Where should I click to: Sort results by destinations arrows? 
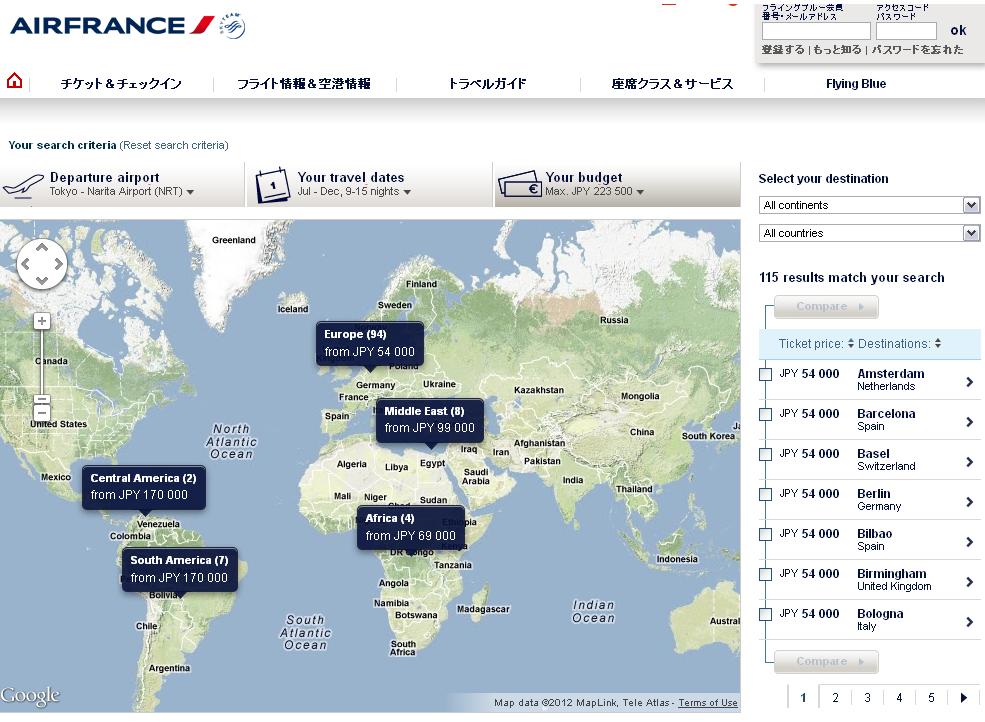pyautogui.click(x=938, y=344)
